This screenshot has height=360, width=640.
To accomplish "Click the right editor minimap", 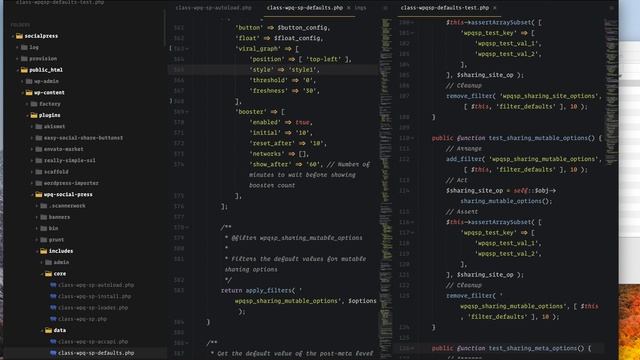I will coord(611,92).
